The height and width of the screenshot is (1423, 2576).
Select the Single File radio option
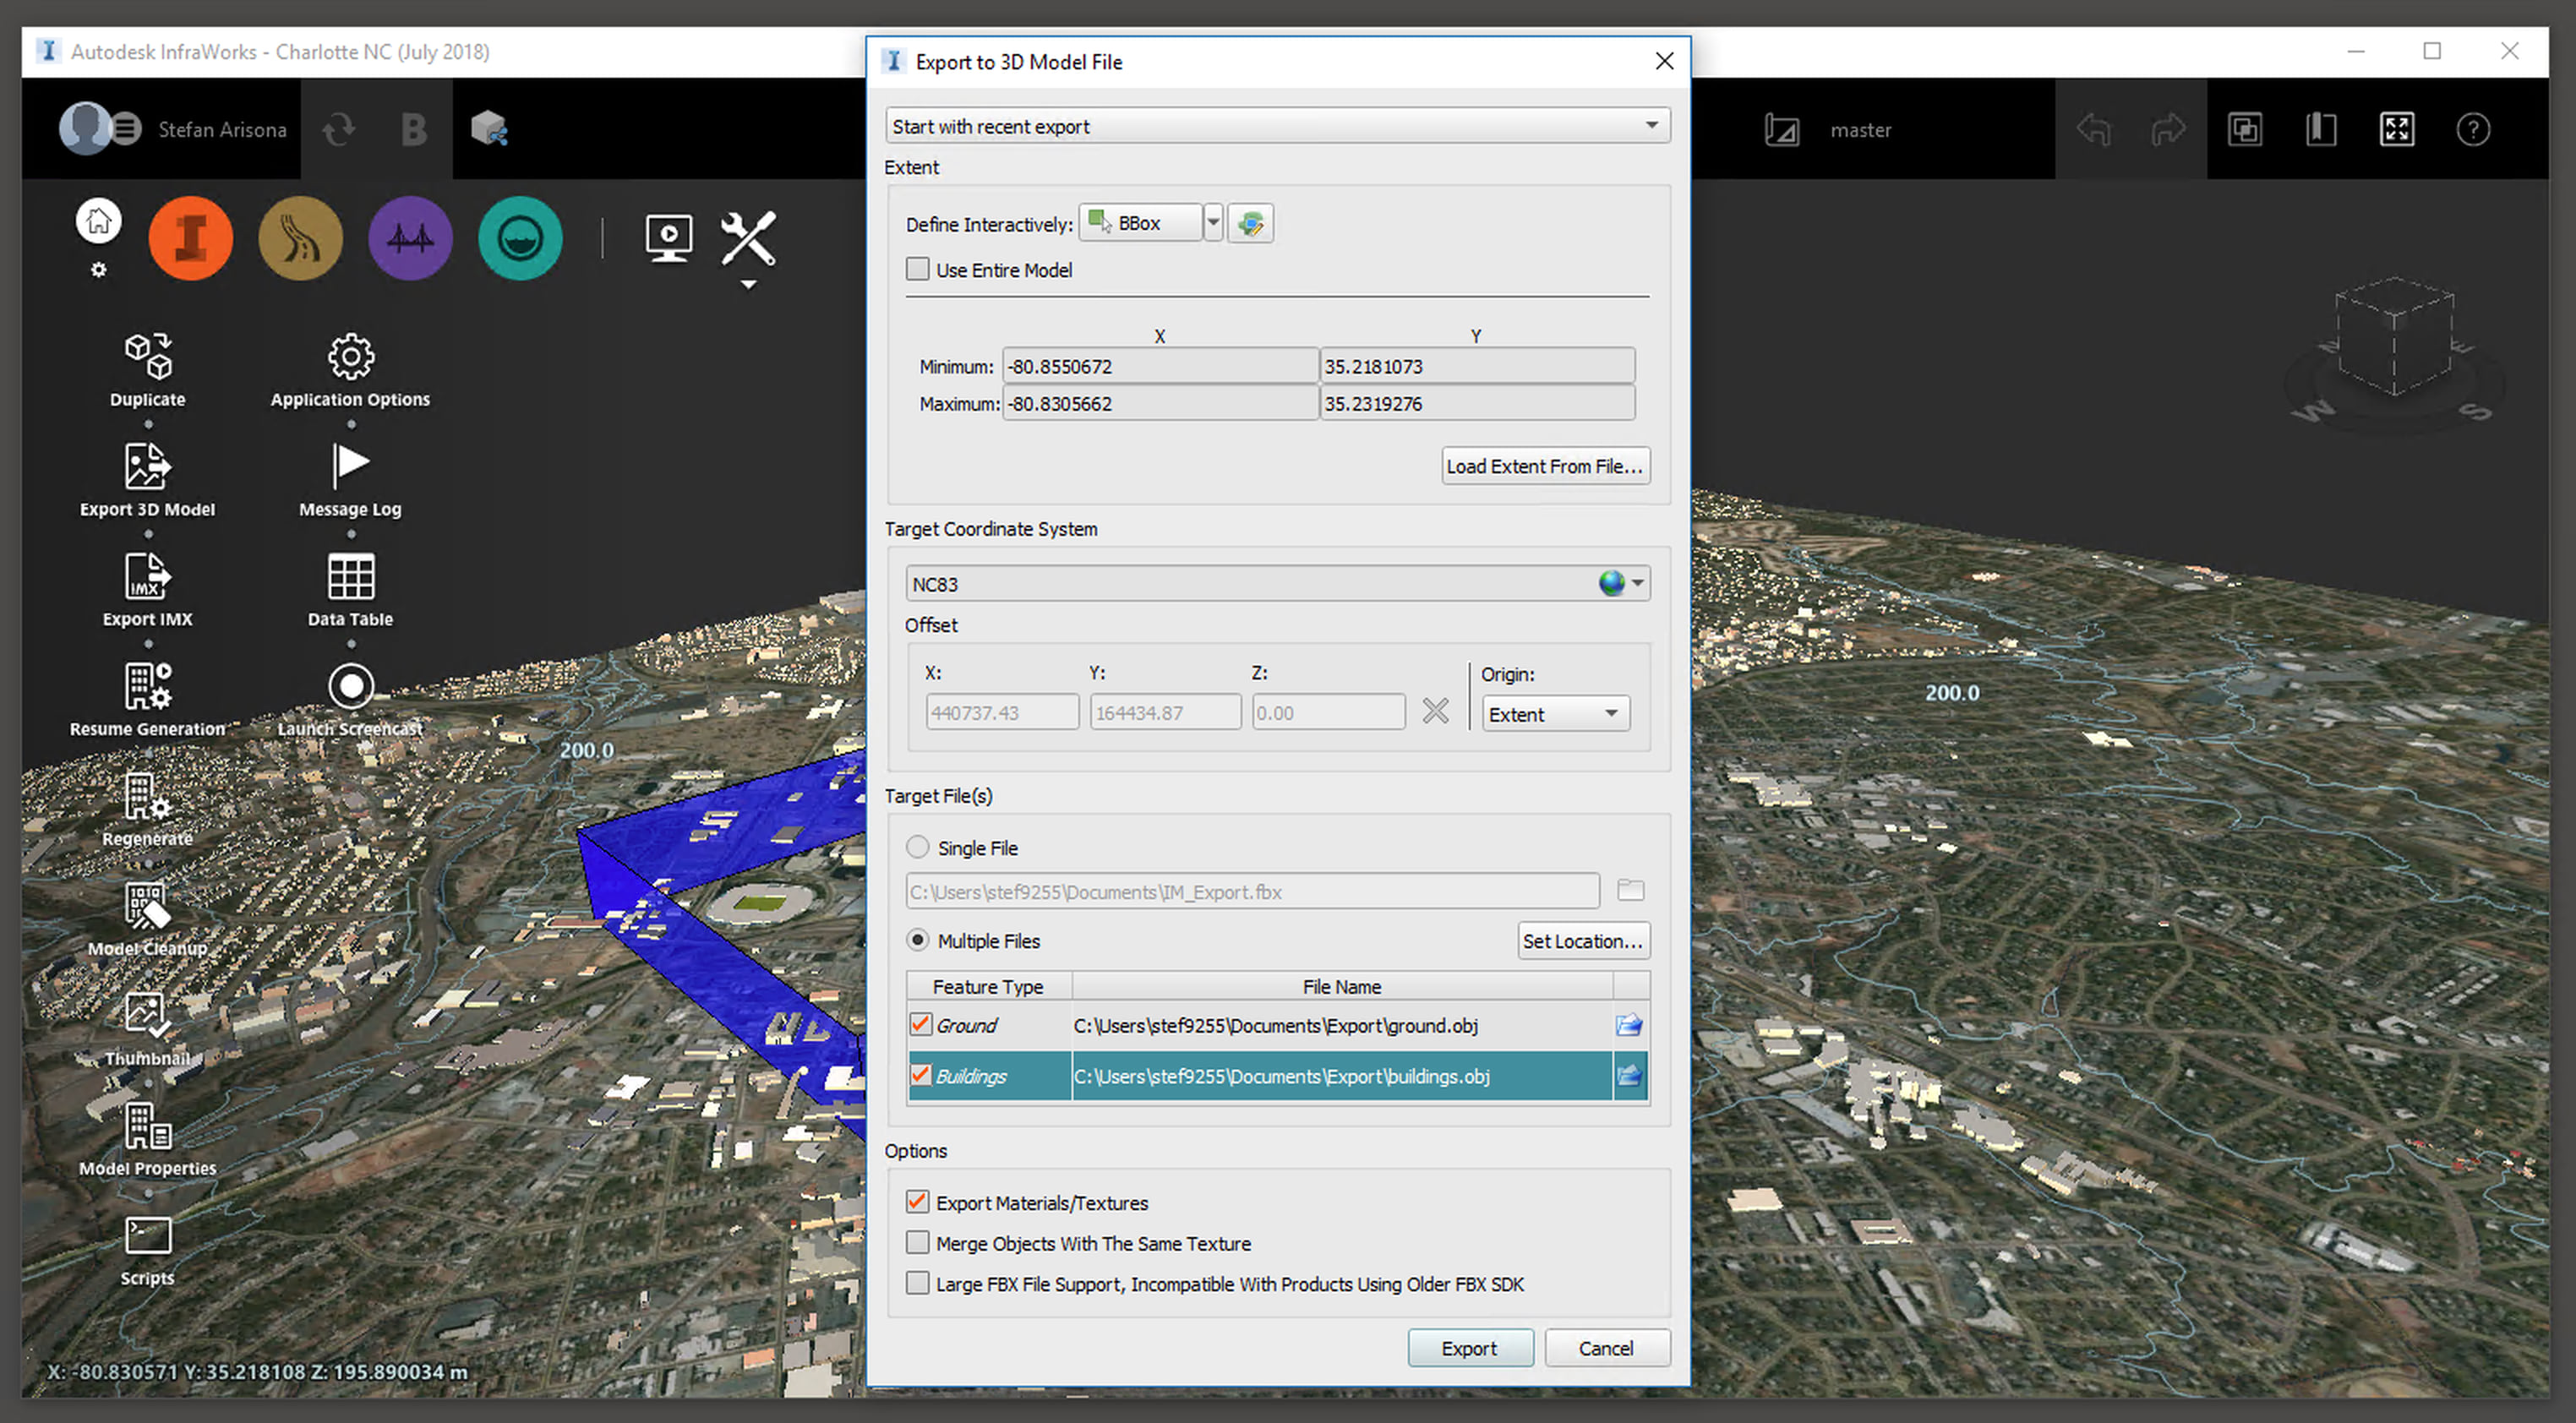click(x=917, y=847)
